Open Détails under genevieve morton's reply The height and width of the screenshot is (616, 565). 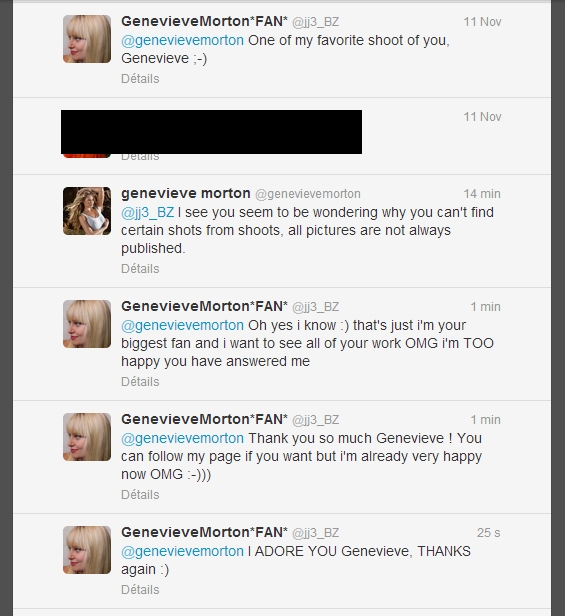click(x=140, y=269)
